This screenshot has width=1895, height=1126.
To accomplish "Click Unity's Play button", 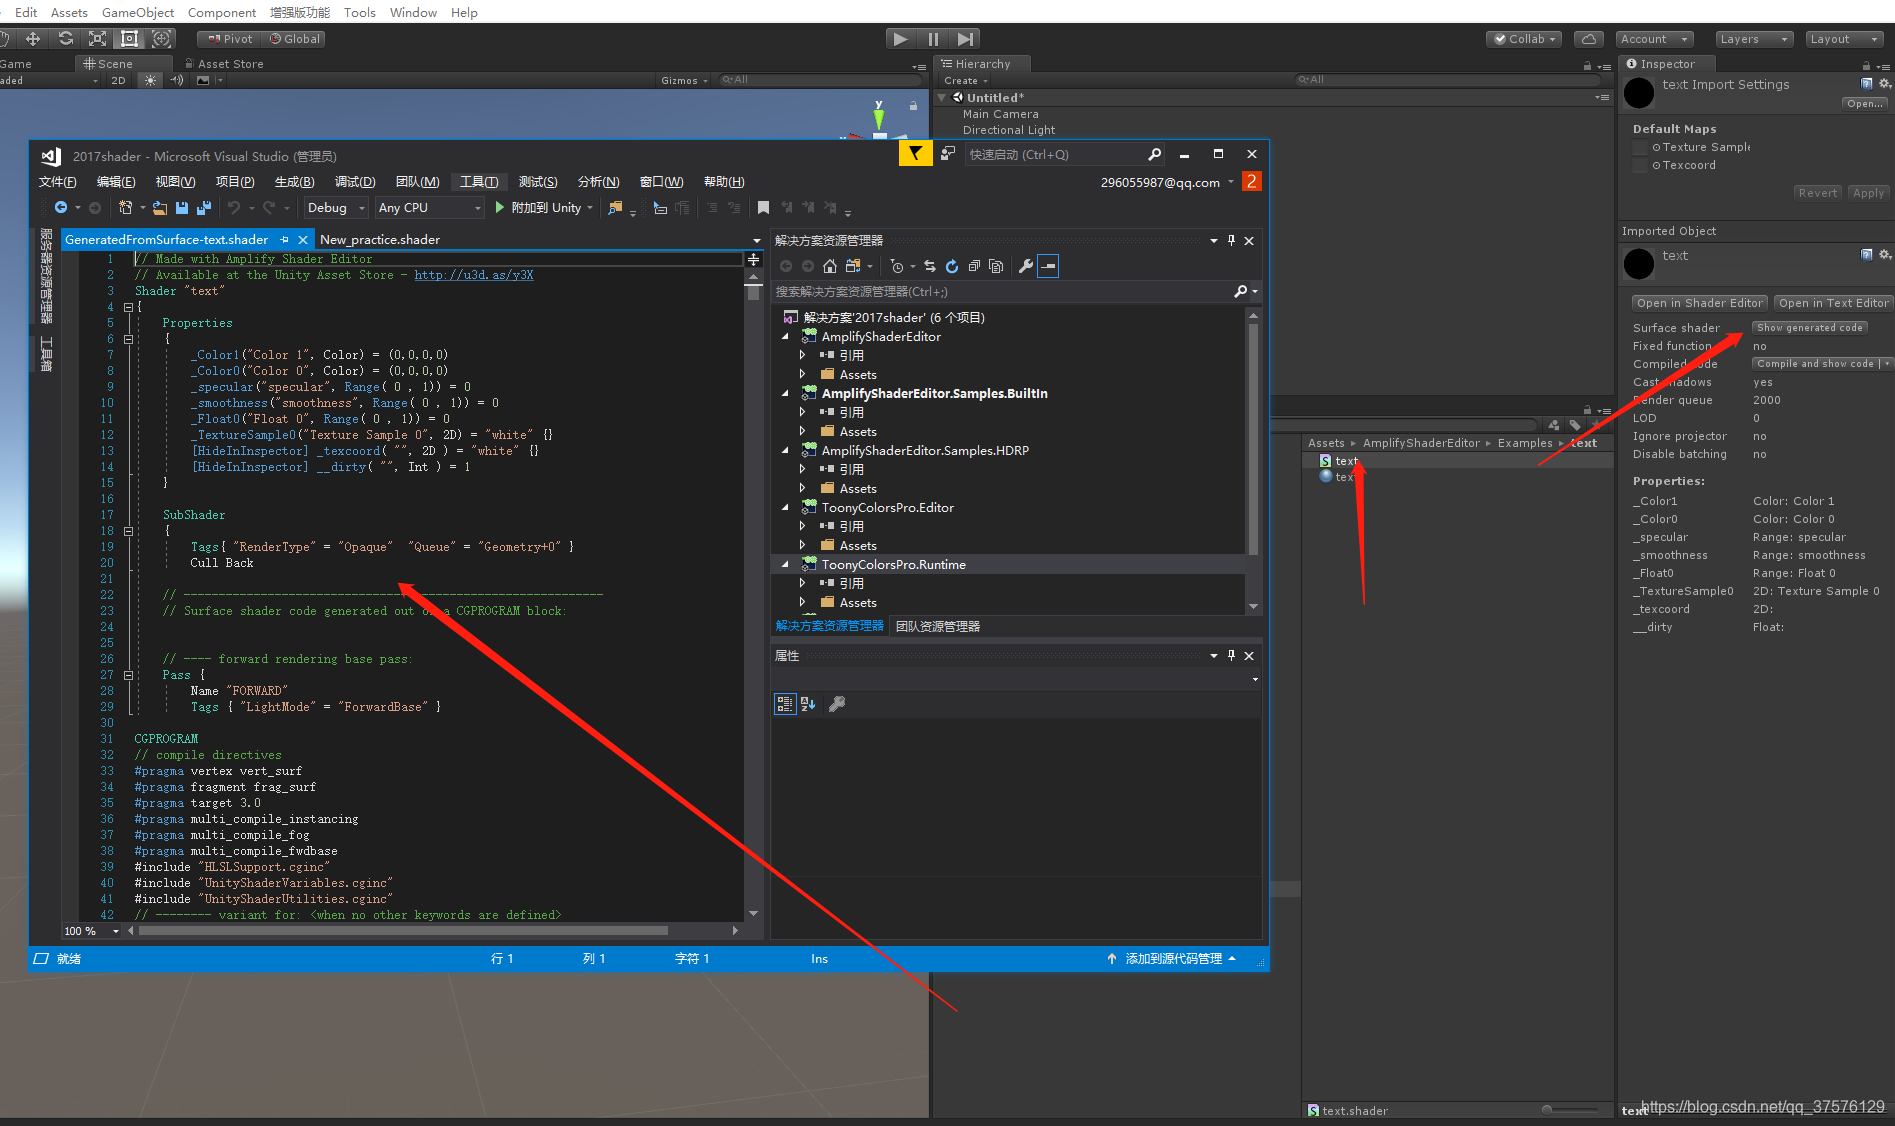I will point(901,39).
